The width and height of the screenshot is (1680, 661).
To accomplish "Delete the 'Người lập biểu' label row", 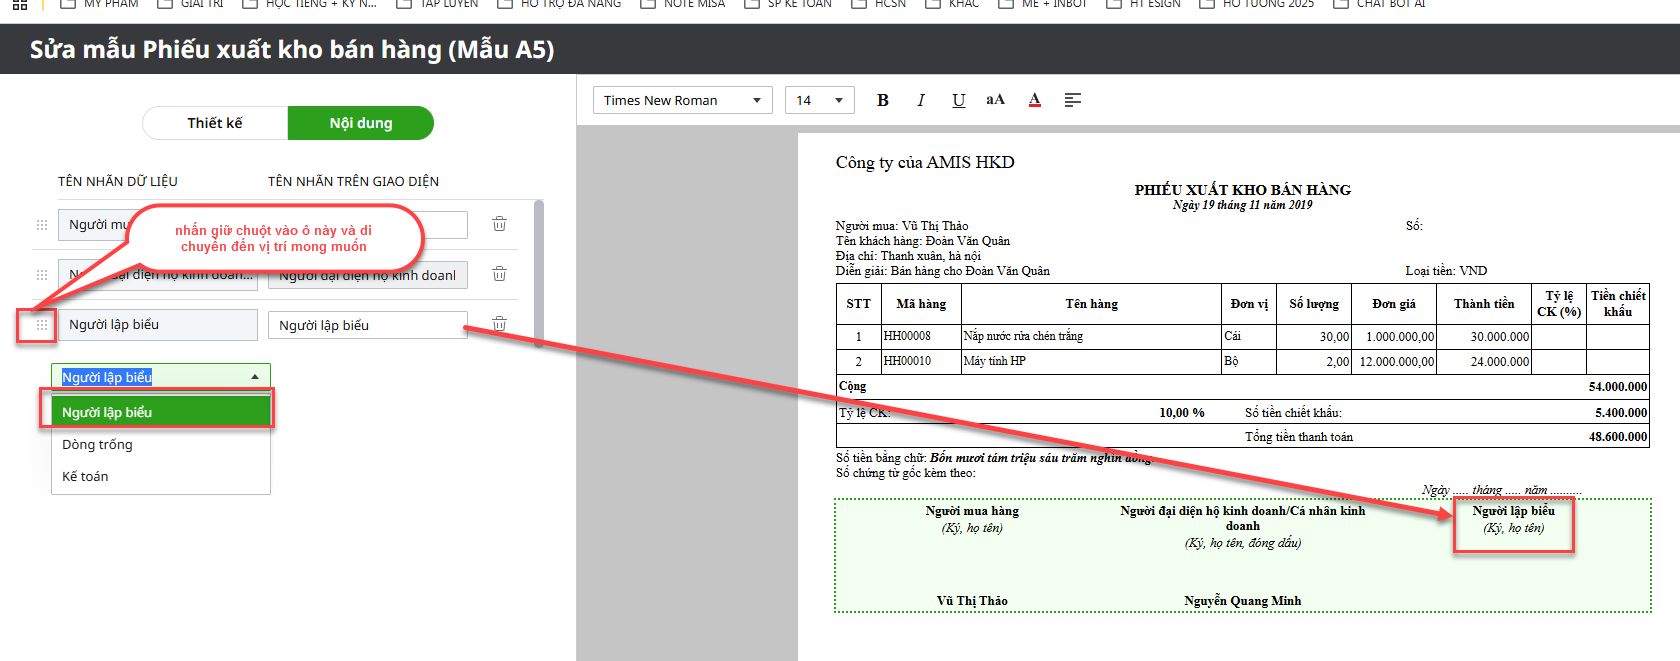I will 499,324.
